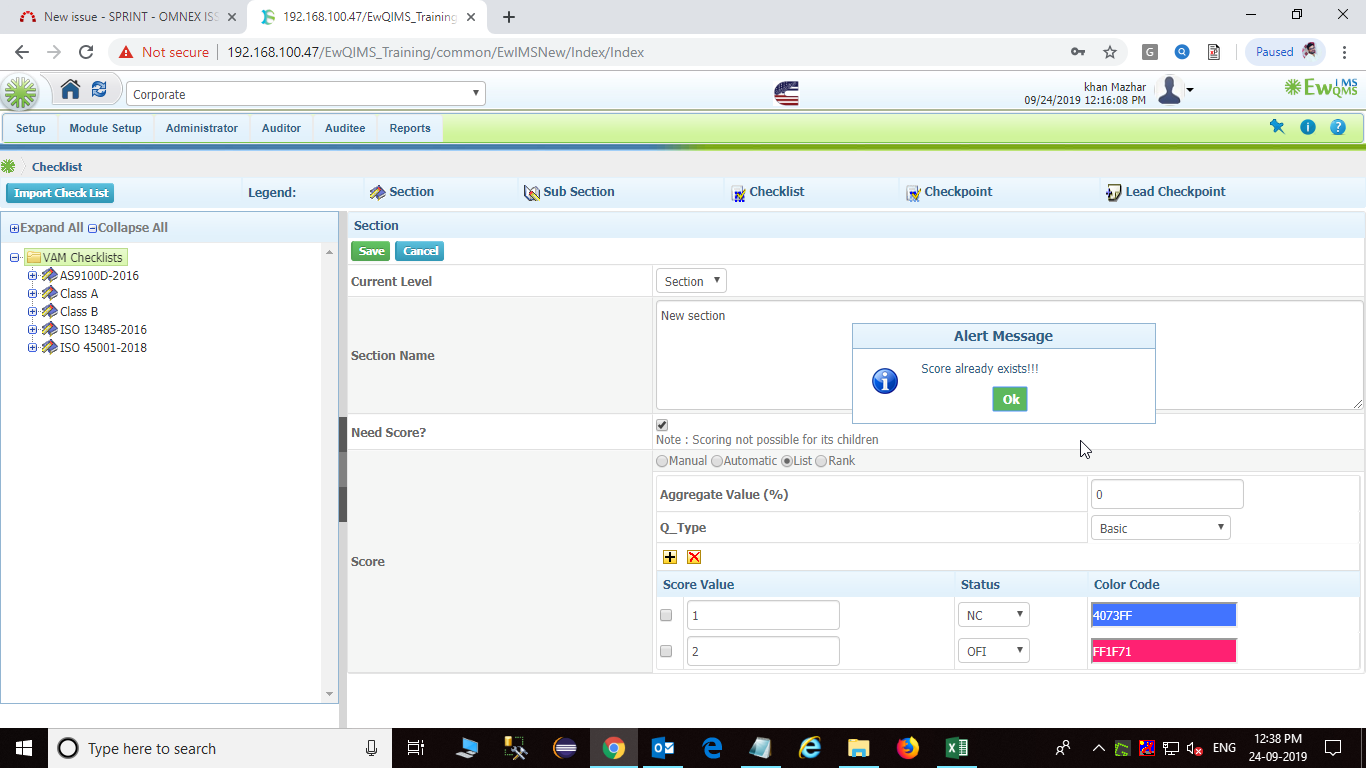Viewport: 1366px width, 768px height.
Task: Toggle the Need Score checkbox
Action: pos(662,425)
